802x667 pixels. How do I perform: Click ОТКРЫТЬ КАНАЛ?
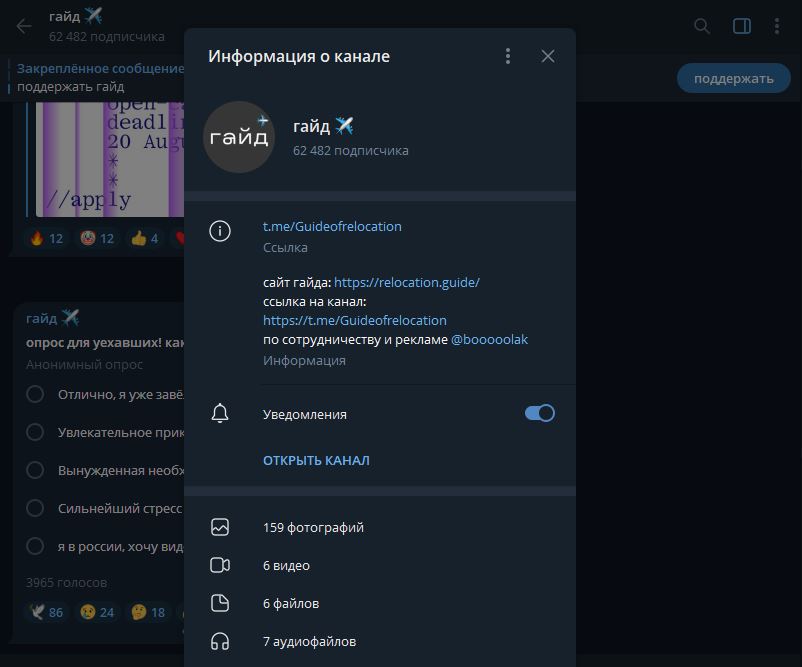(x=316, y=460)
